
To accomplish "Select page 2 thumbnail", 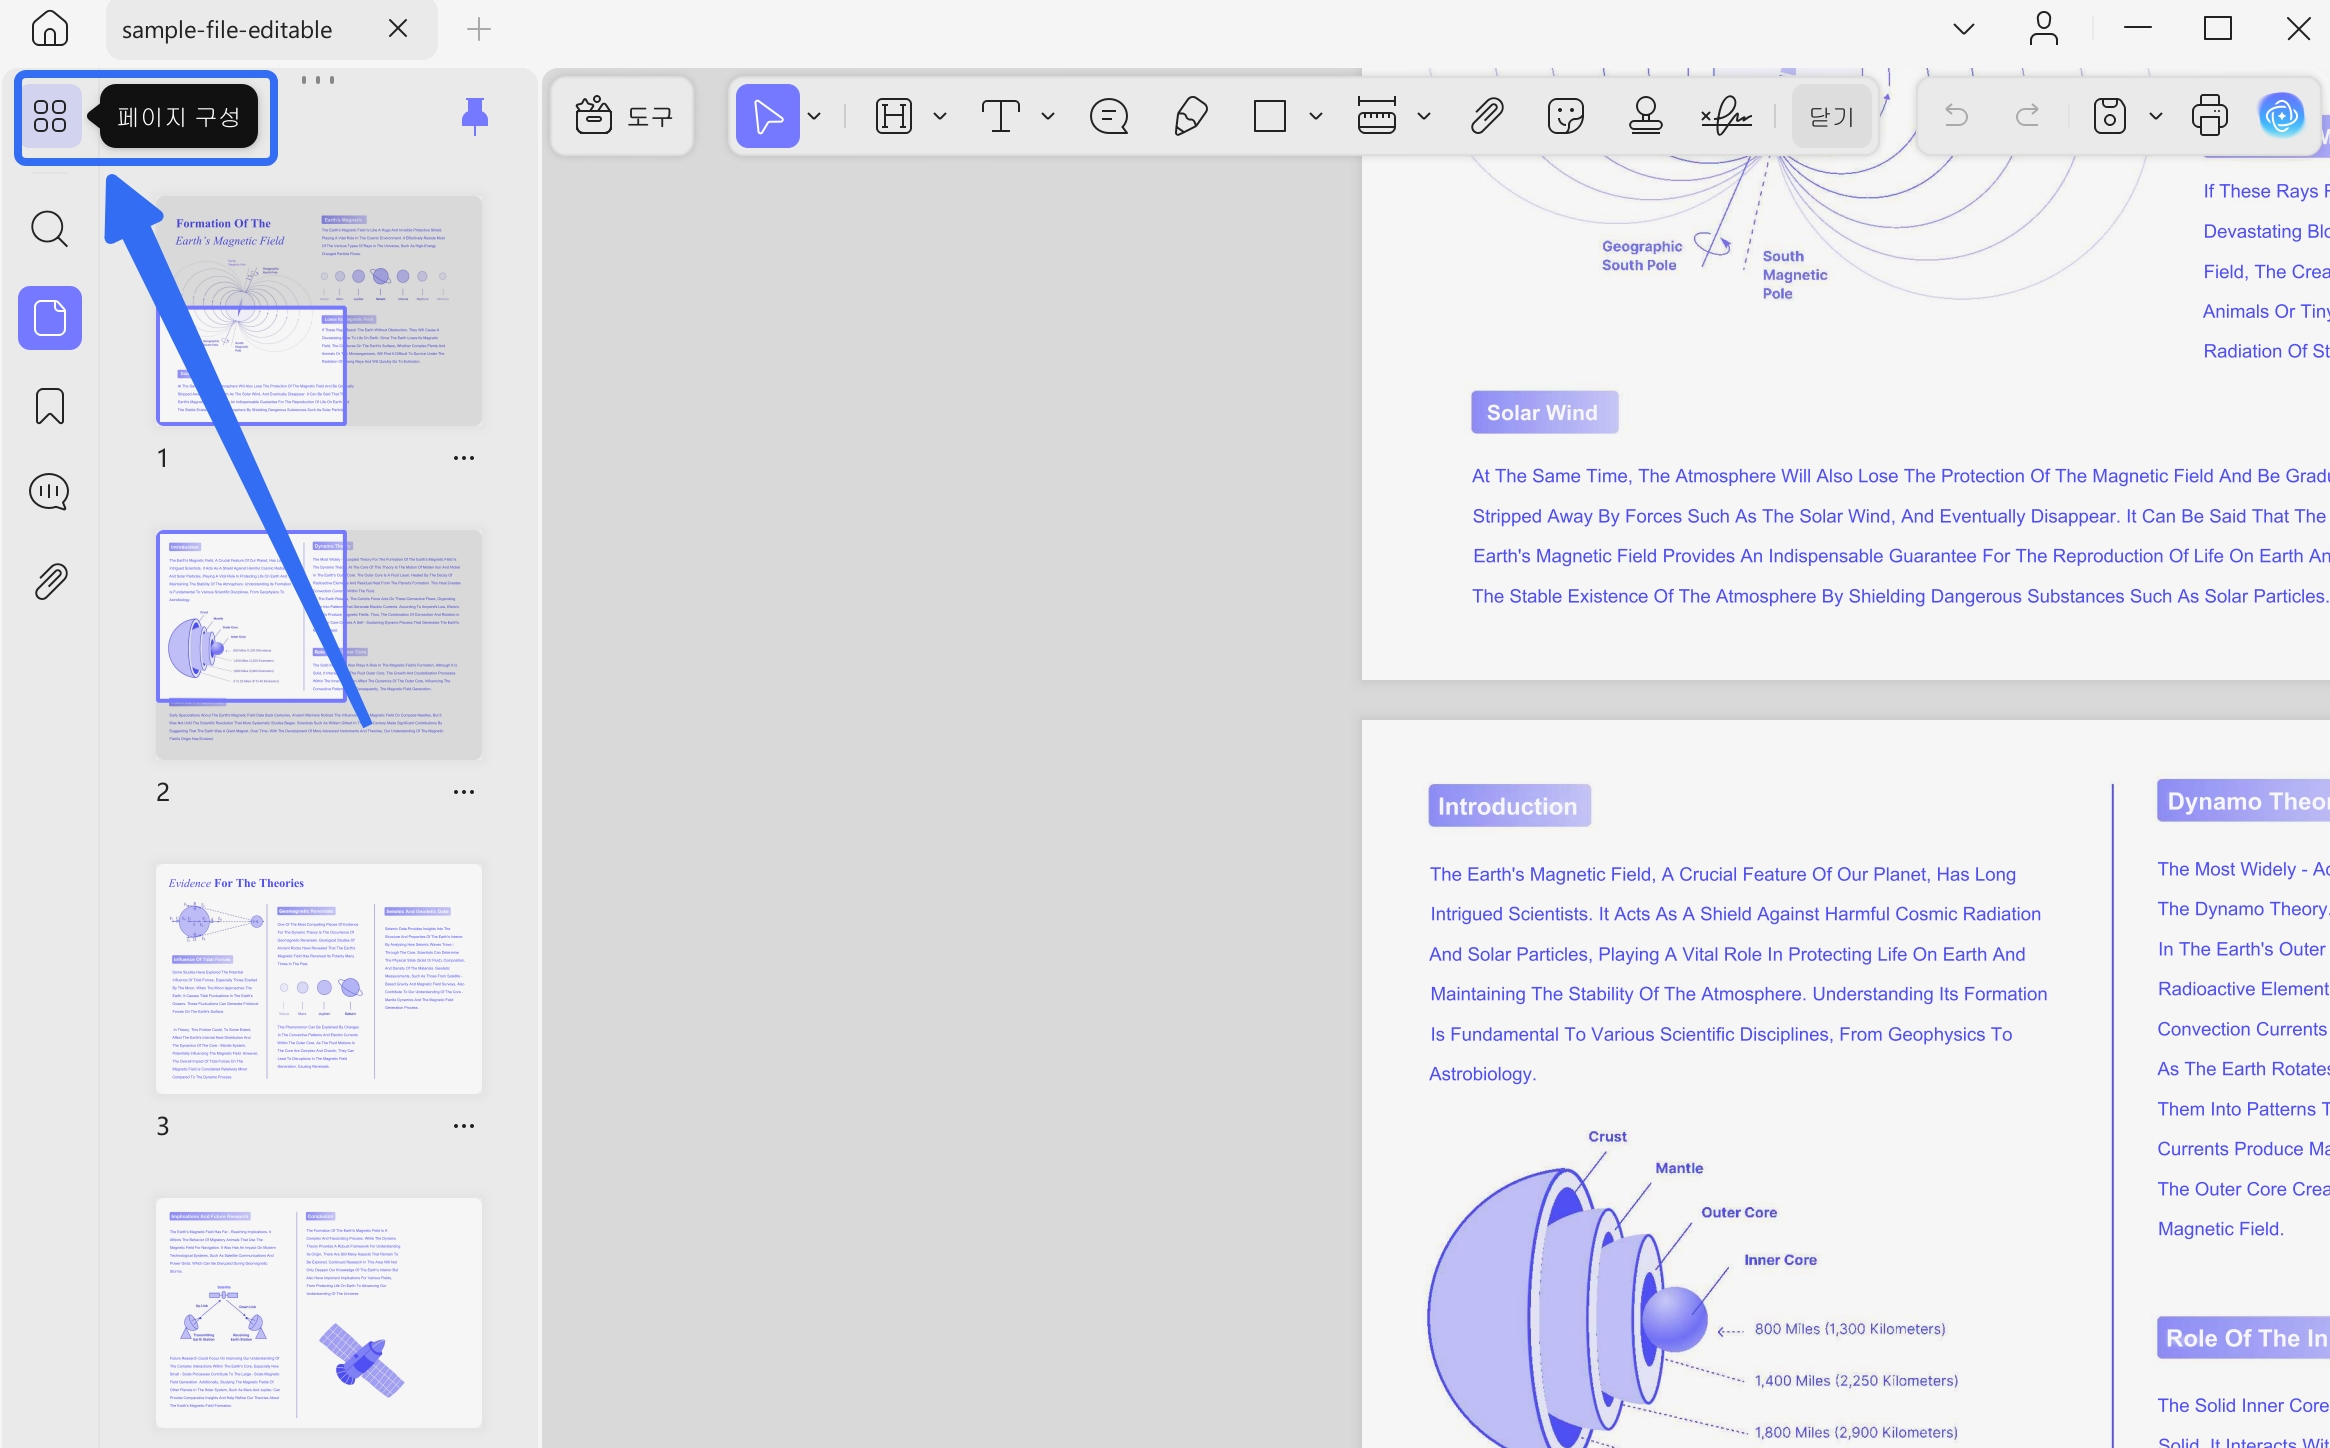I will 319,645.
